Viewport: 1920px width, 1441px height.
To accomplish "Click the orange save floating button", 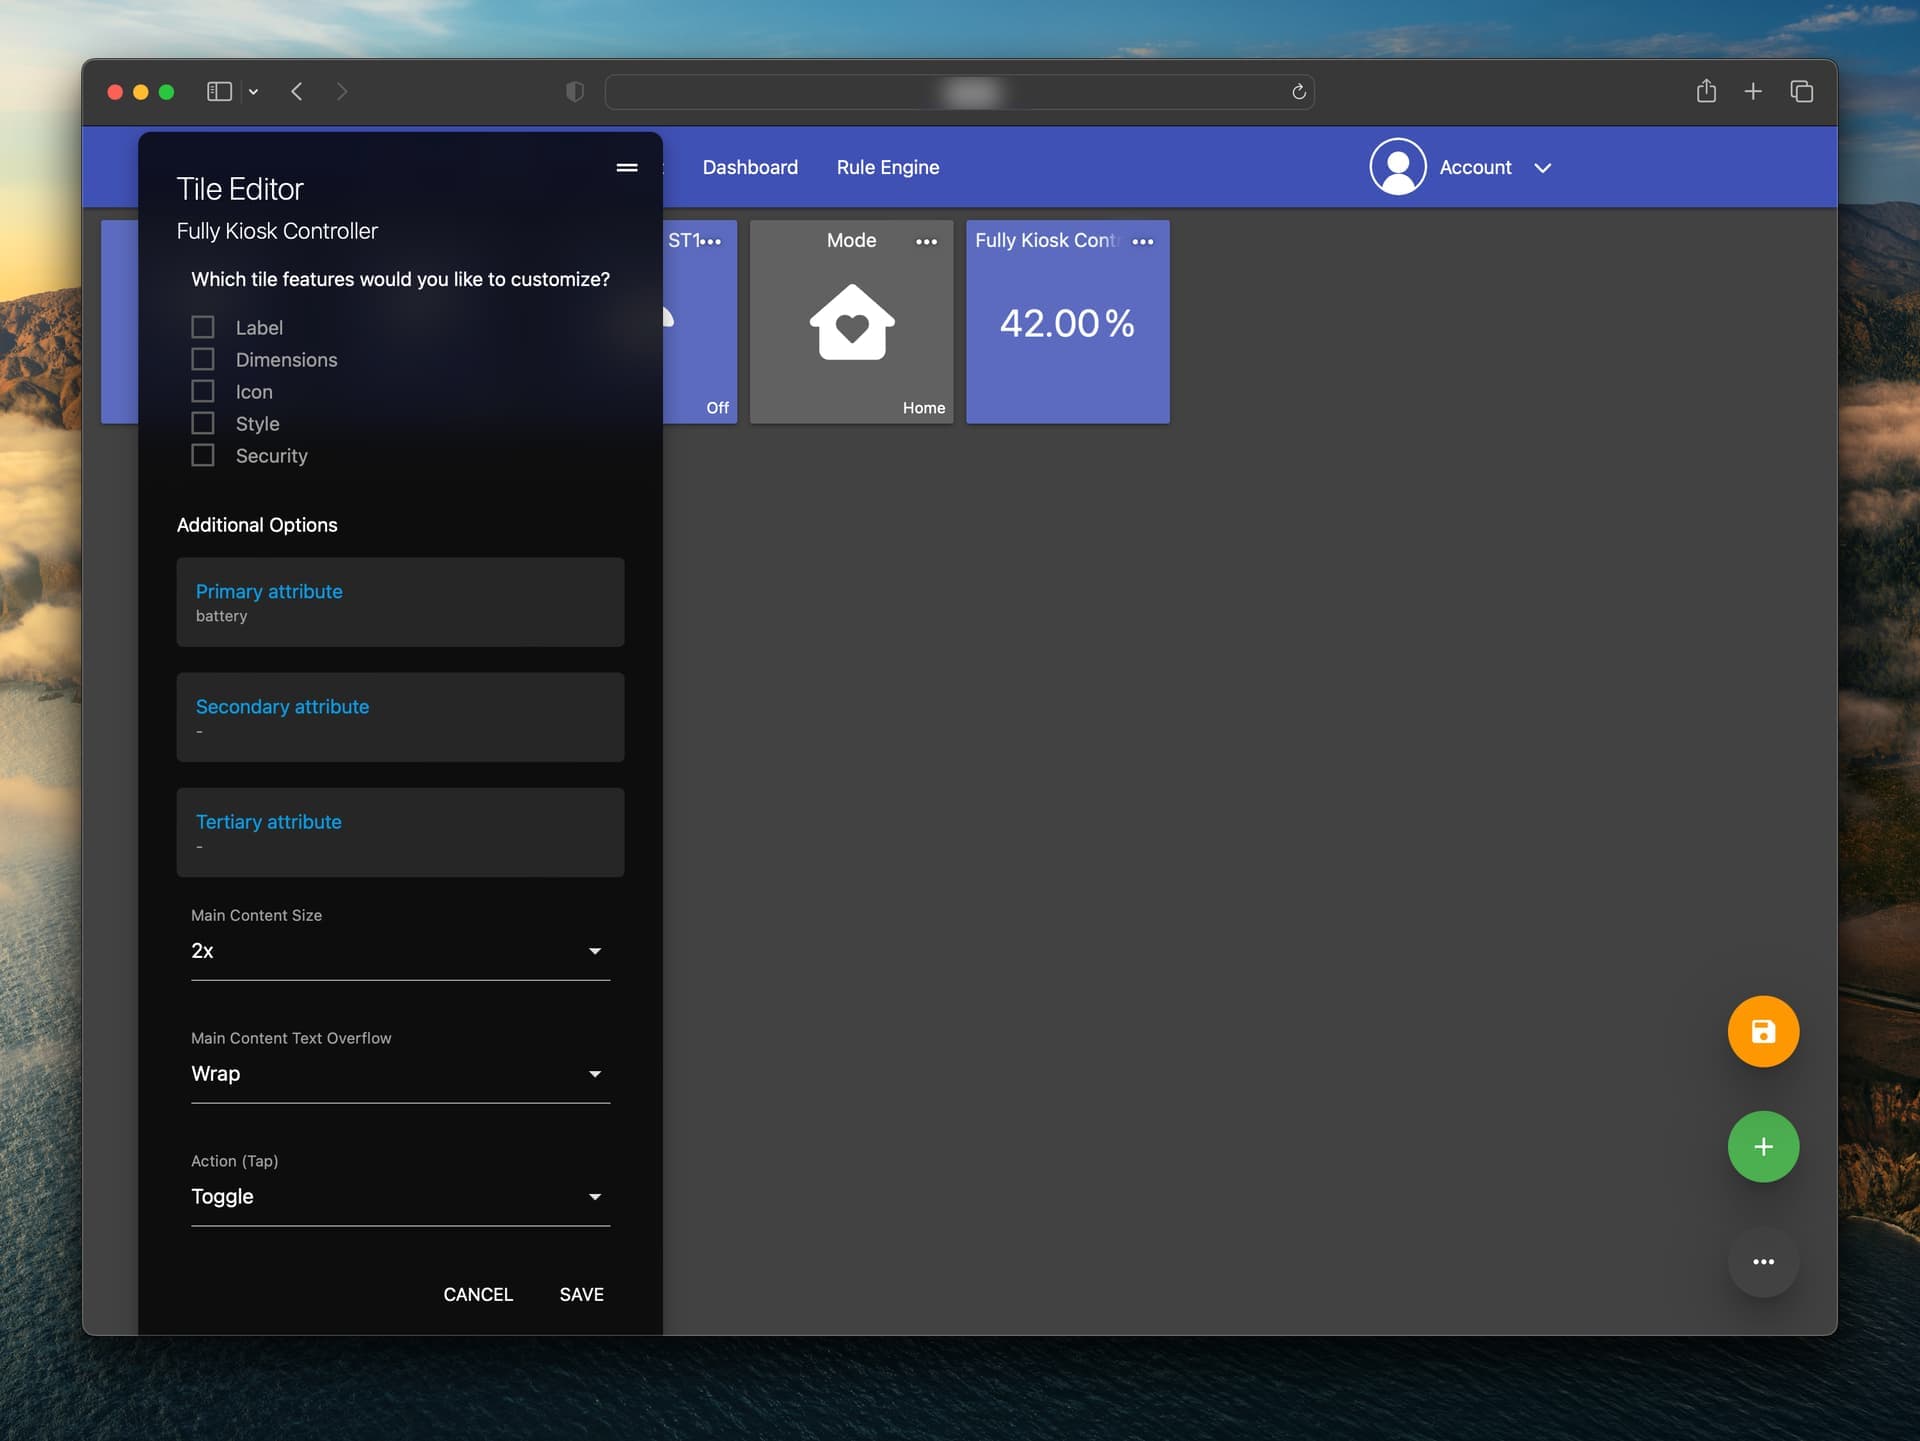I will tap(1762, 1031).
